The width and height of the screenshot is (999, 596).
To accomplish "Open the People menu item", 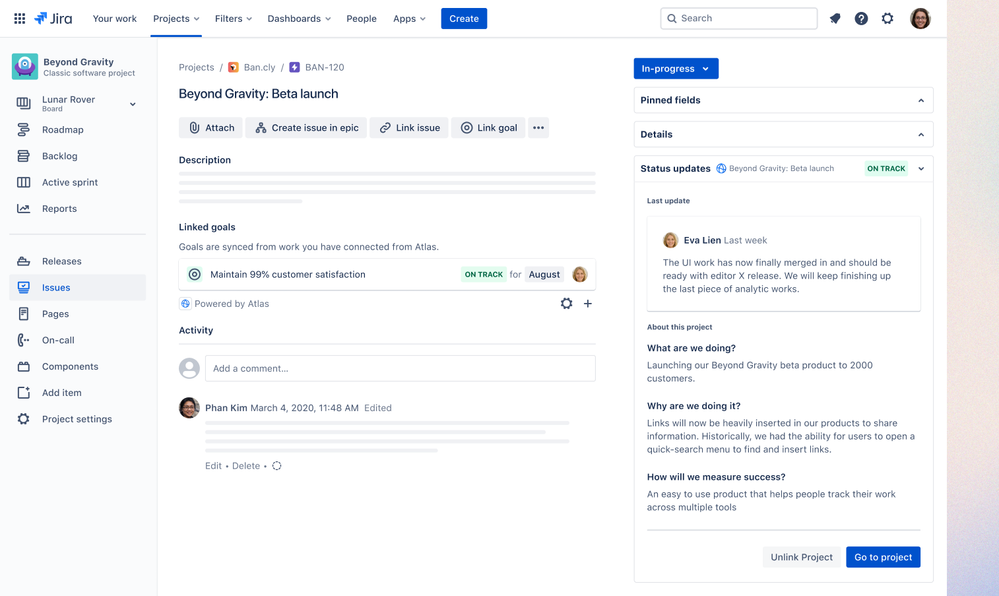I will pyautogui.click(x=361, y=18).
